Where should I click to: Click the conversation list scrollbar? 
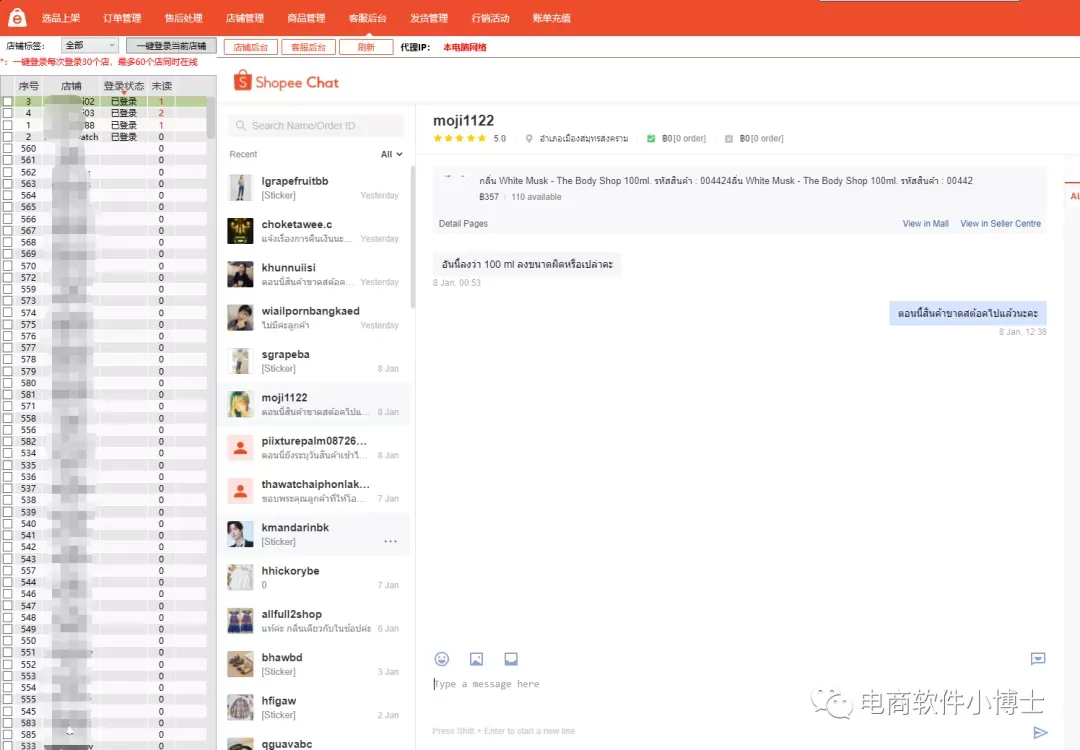pos(413,238)
